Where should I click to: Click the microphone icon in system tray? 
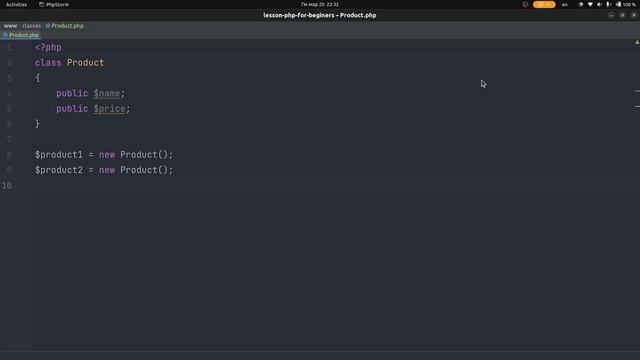click(x=609, y=4)
